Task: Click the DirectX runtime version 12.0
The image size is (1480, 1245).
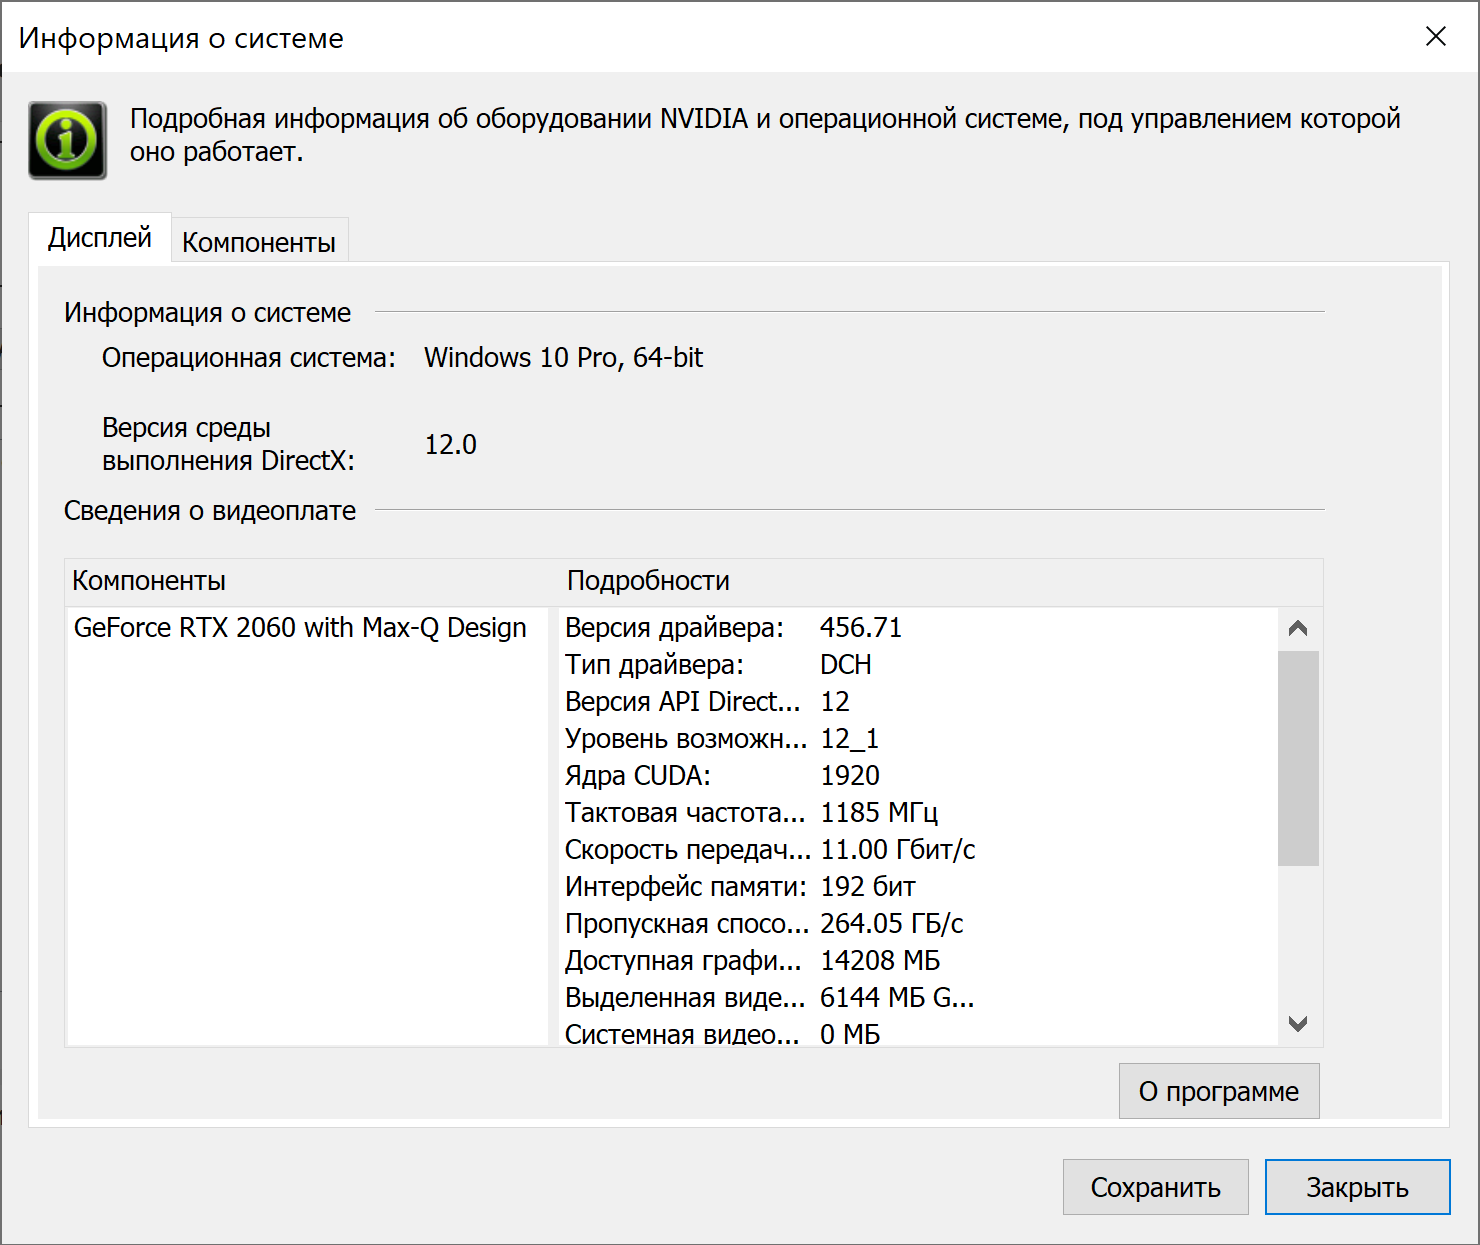Action: pyautogui.click(x=451, y=445)
